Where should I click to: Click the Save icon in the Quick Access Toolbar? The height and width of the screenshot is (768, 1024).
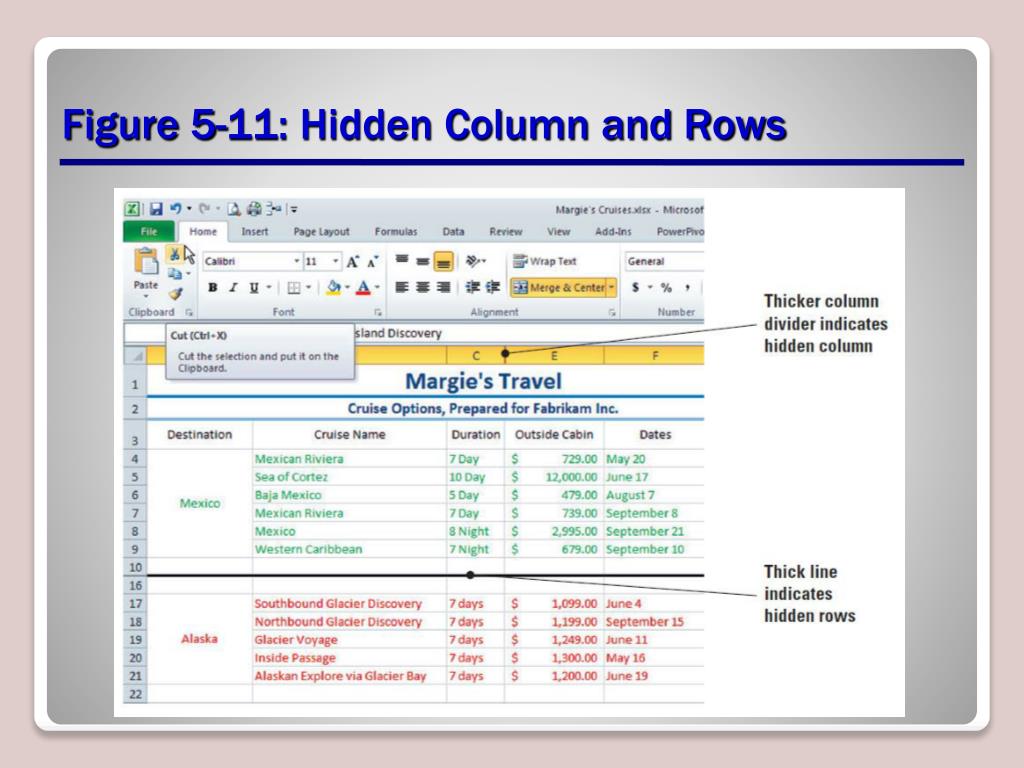(x=155, y=209)
